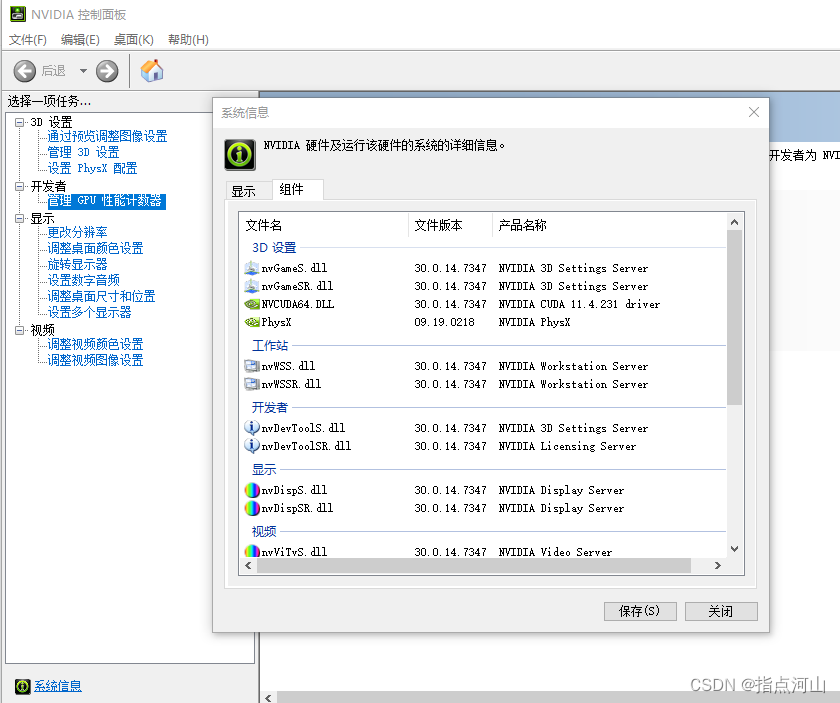
Task: Open the 文件(F) menu
Action: click(x=28, y=40)
